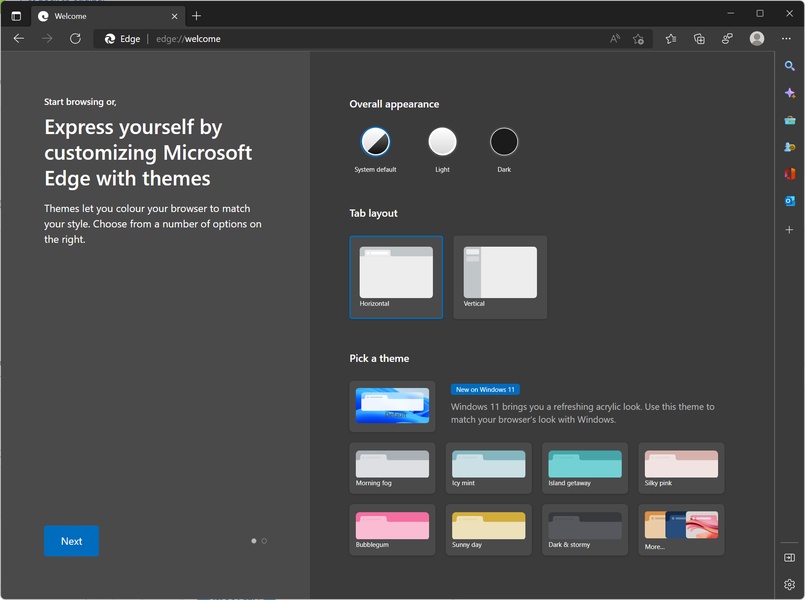Open tab actions menu in title bar
Viewport: 805px width, 600px height.
tap(16, 16)
